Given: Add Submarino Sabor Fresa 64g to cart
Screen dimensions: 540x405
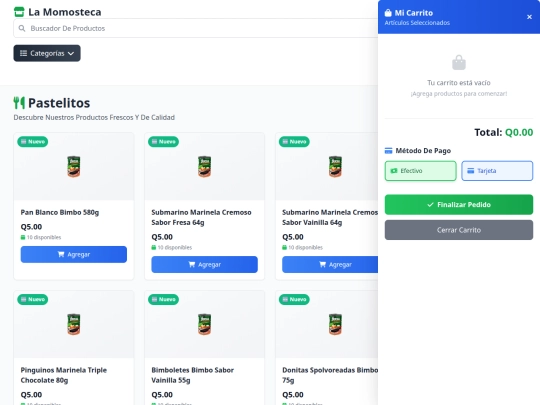Looking at the screenshot, I should pyautogui.click(x=205, y=264).
